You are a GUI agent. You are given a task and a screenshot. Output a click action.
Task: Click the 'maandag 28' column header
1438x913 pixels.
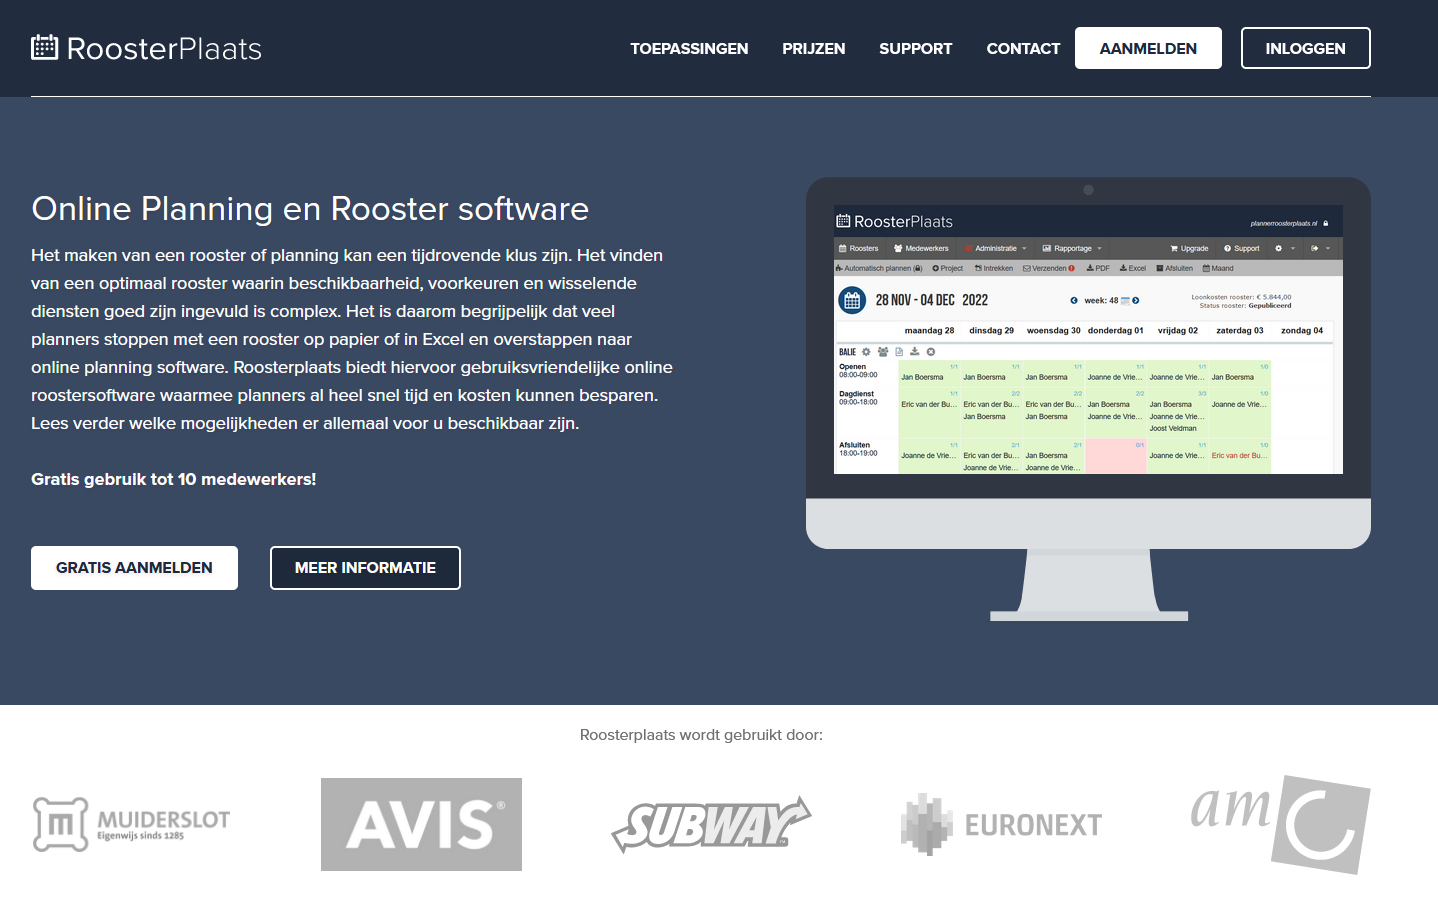coord(929,330)
